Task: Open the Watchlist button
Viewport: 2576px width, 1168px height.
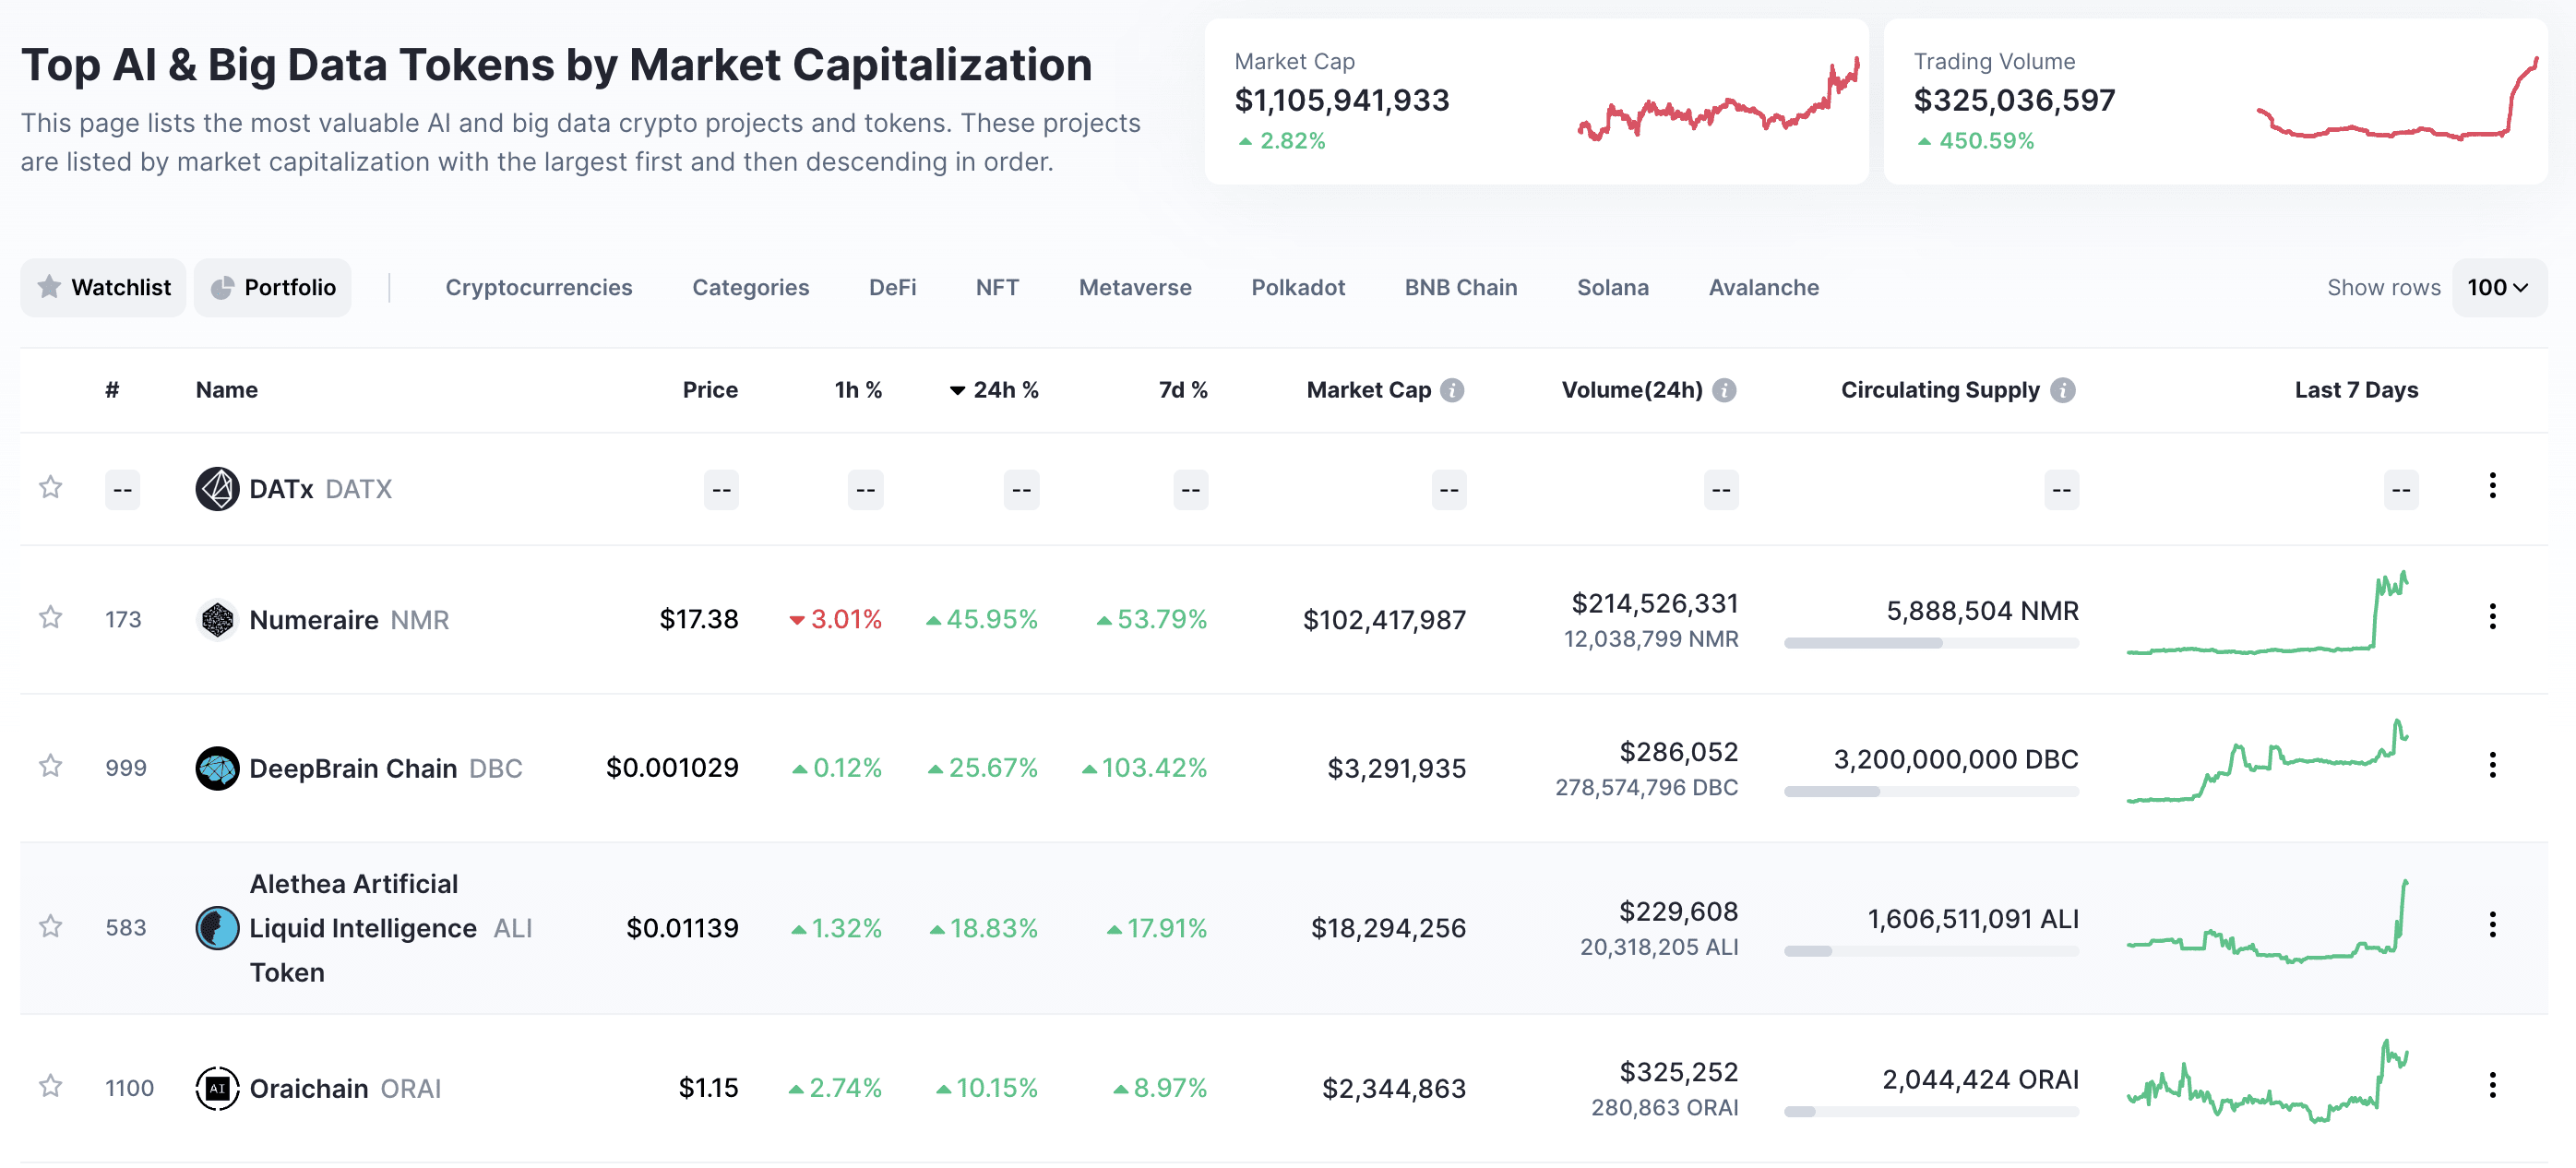Action: click(x=104, y=288)
